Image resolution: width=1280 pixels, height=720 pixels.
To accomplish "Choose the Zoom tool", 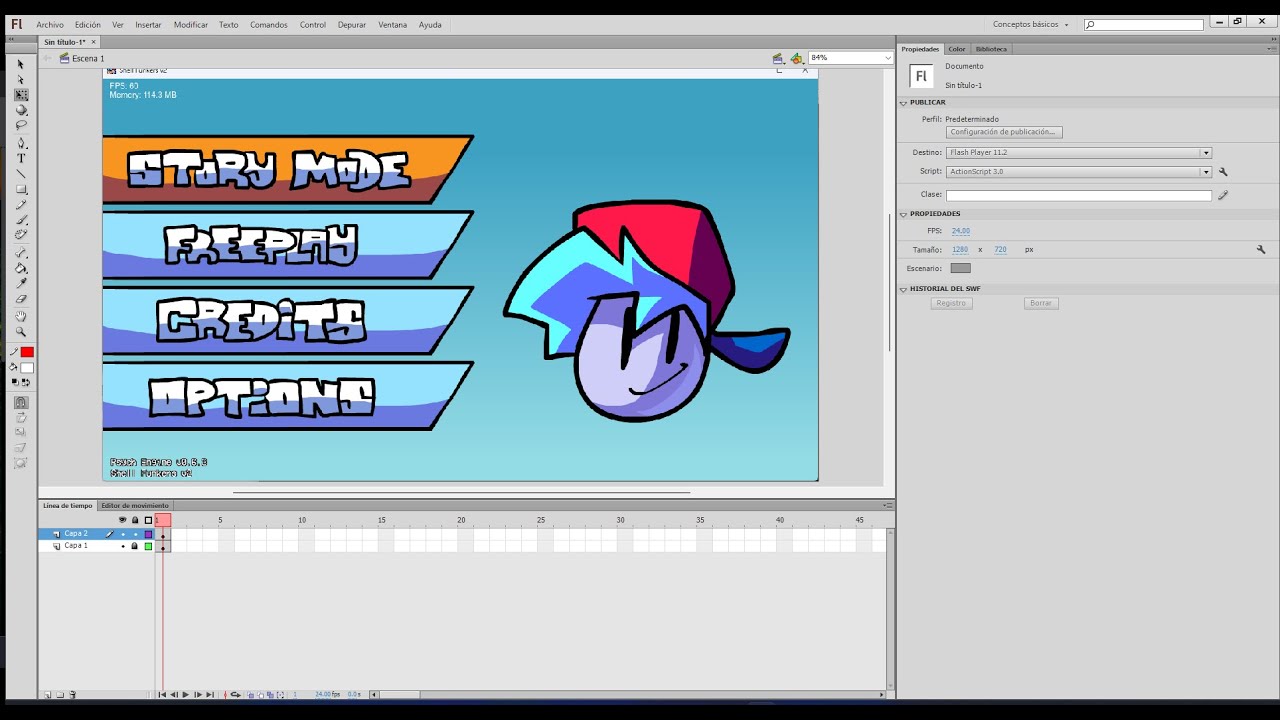I will (x=20, y=332).
